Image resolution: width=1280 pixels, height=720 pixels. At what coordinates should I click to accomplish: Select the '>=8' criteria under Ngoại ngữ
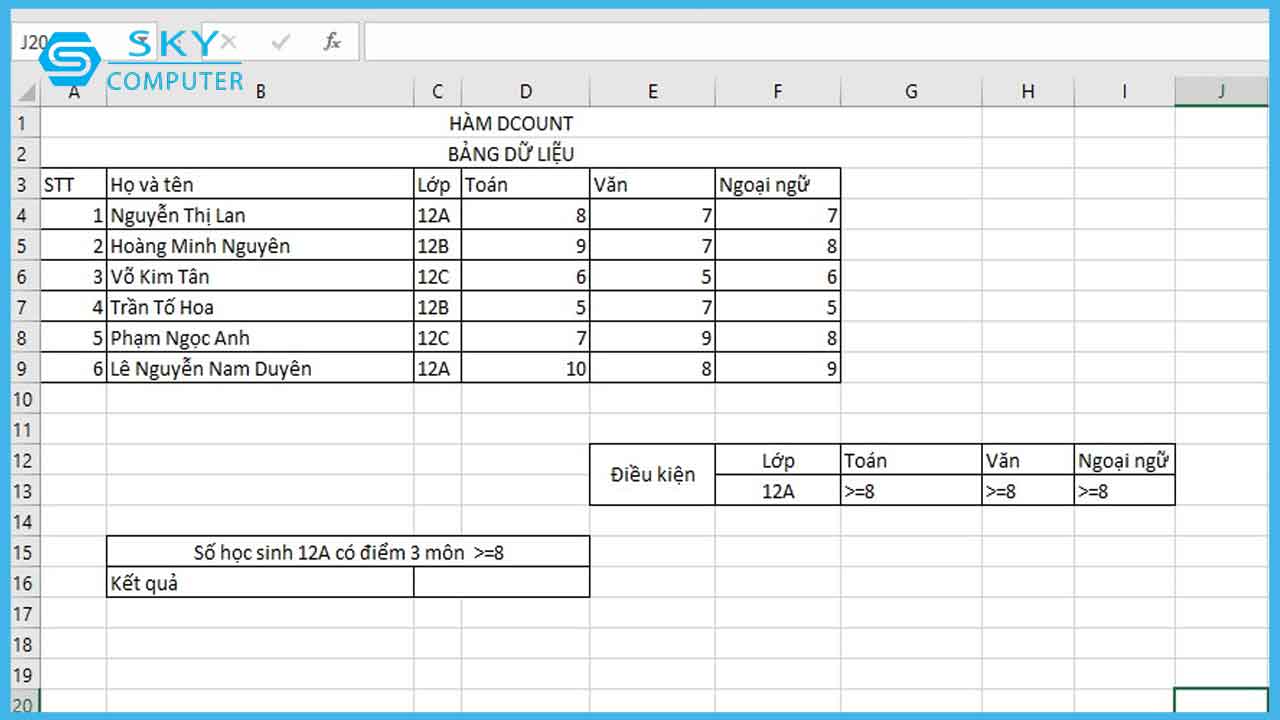click(x=1124, y=491)
